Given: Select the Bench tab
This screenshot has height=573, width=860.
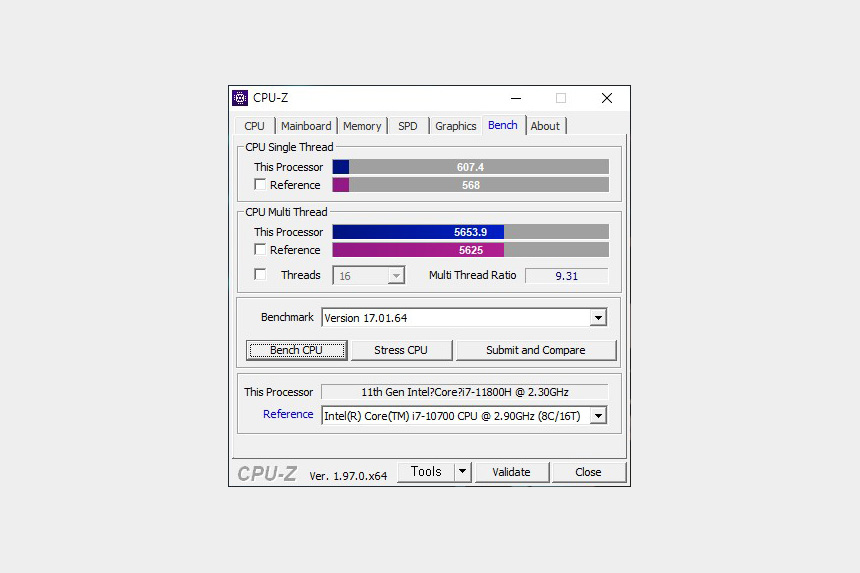Looking at the screenshot, I should (x=502, y=125).
